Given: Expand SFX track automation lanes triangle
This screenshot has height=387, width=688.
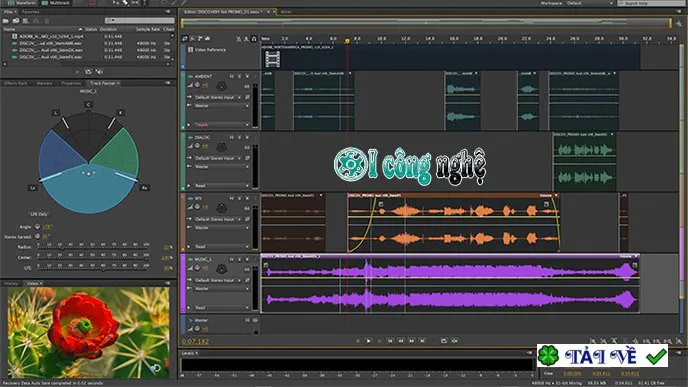Looking at the screenshot, I should [x=189, y=247].
